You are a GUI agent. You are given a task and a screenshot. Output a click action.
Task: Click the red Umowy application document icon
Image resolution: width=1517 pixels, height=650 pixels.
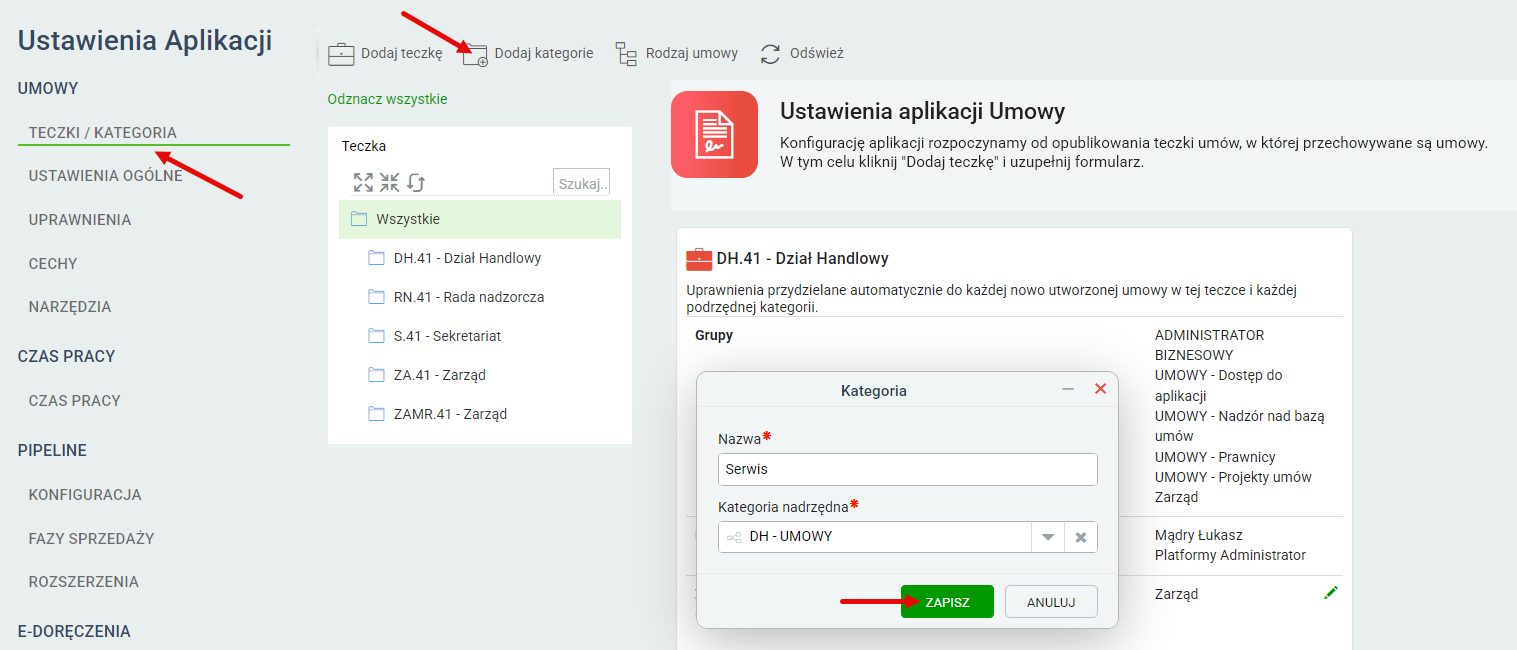(x=714, y=135)
